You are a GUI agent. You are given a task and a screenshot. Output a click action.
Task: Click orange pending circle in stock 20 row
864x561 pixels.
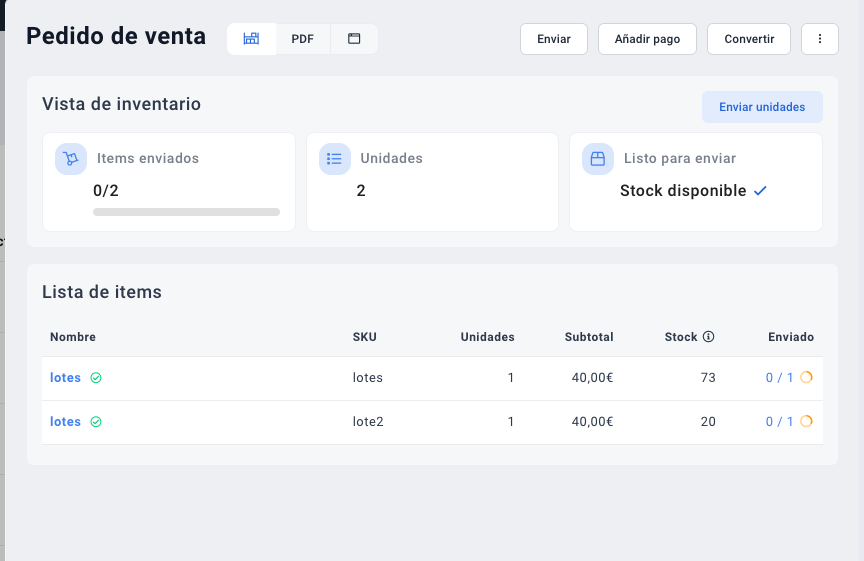[806, 421]
